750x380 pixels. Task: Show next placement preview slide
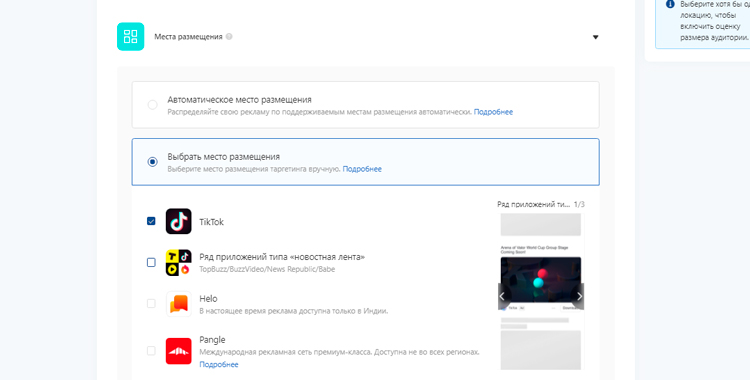click(579, 296)
